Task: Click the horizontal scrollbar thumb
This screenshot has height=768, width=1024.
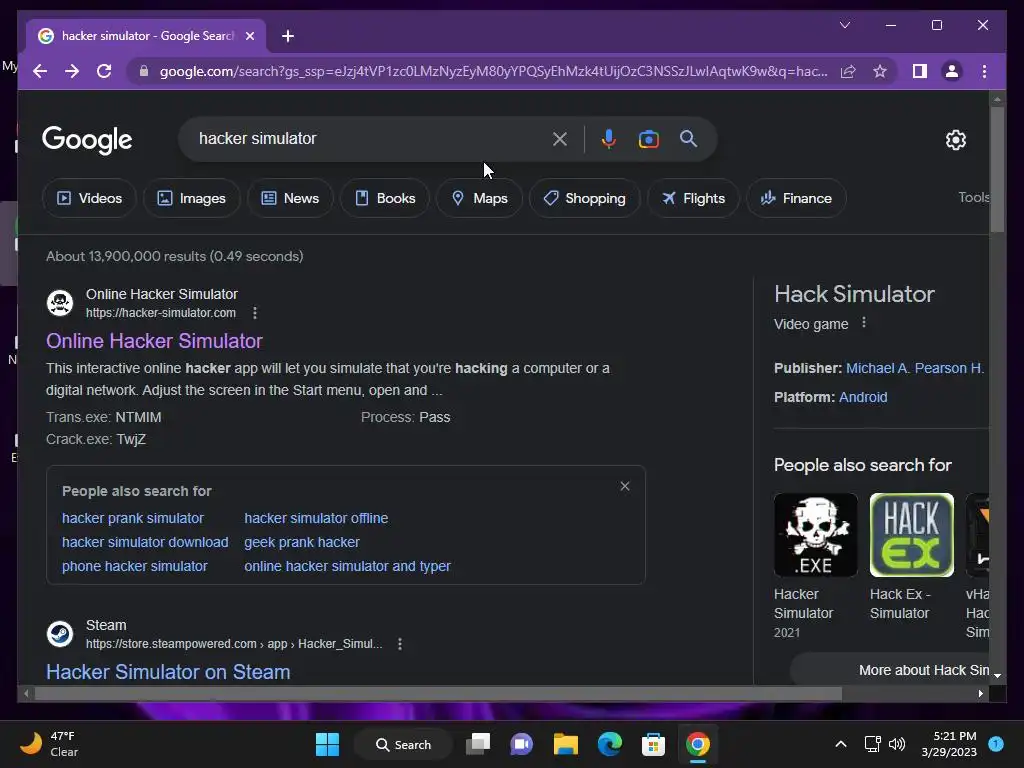Action: (438, 694)
